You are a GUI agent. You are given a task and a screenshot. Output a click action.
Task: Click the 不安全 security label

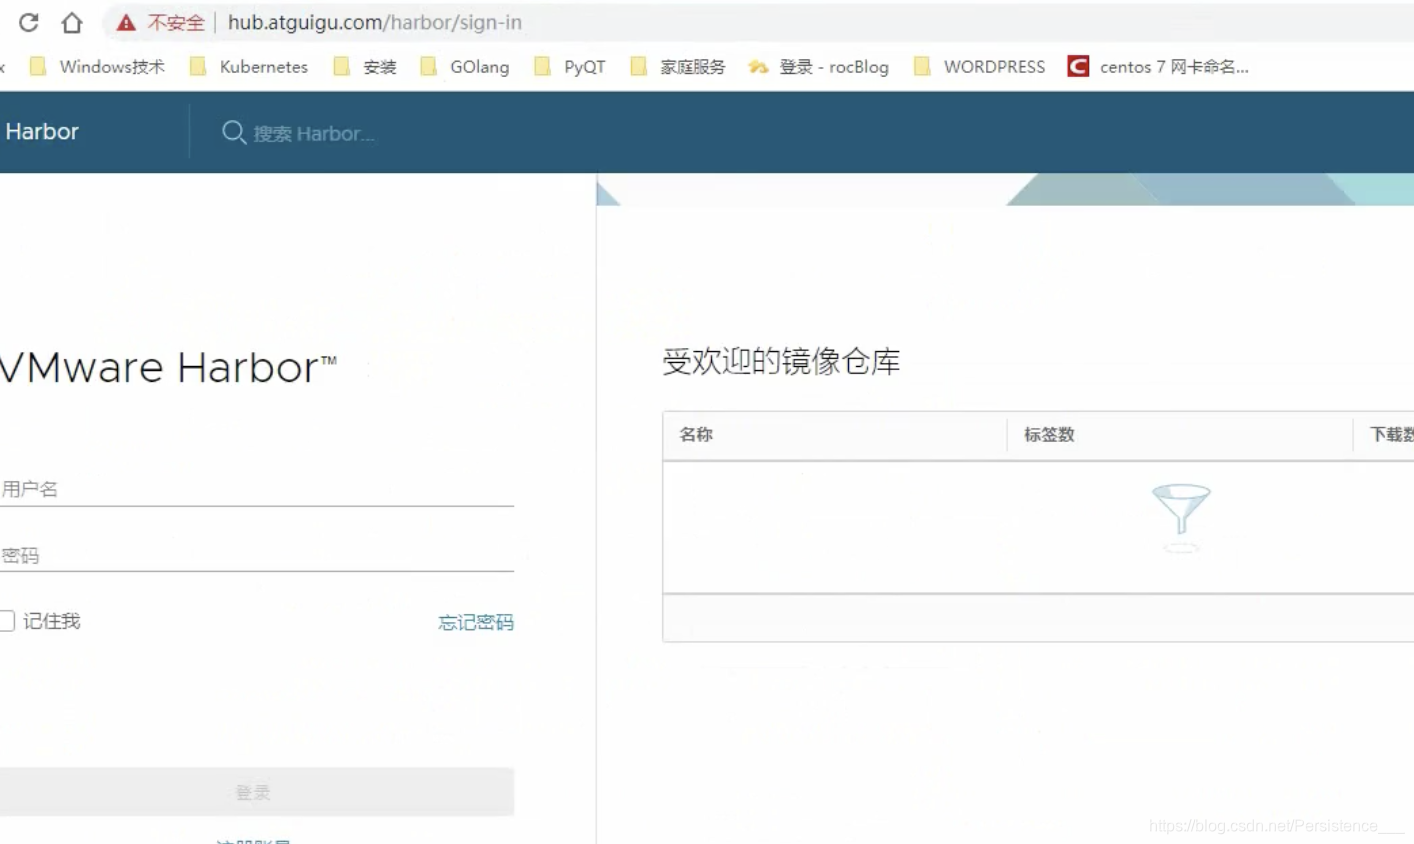[x=176, y=22]
